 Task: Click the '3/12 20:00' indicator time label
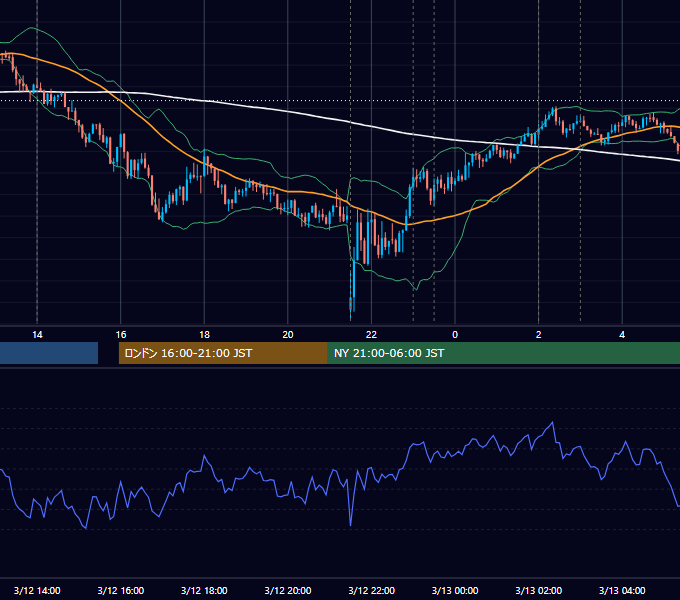(x=288, y=590)
